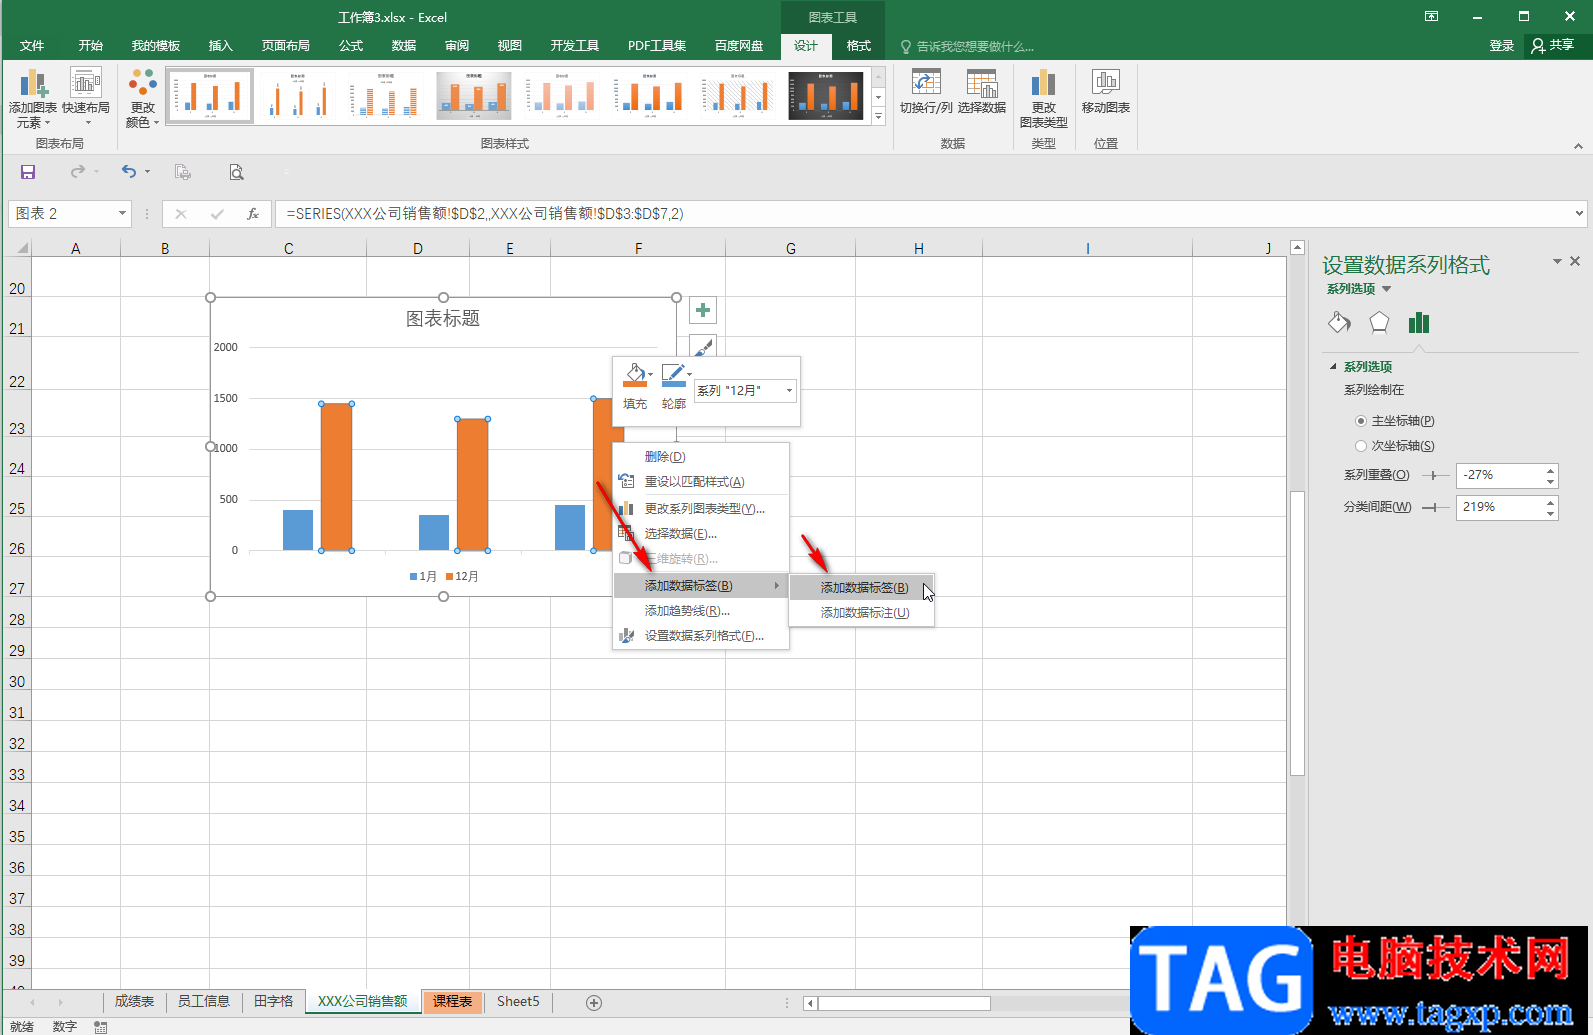Click the Add Chart Element icon
This screenshot has width=1593, height=1035.
(x=33, y=84)
